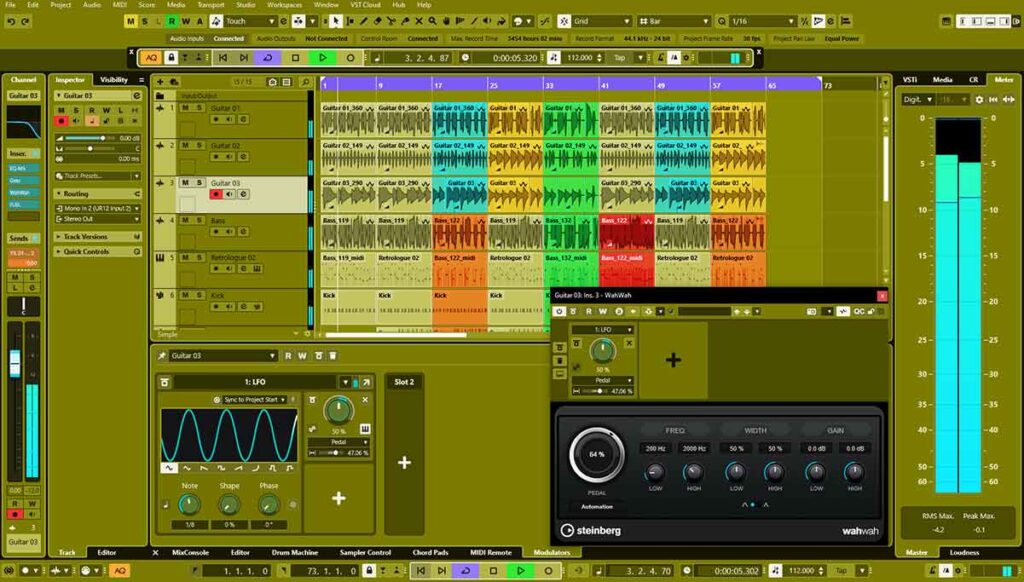Switch to the MixConsole tab
The width and height of the screenshot is (1024, 582).
tap(191, 552)
